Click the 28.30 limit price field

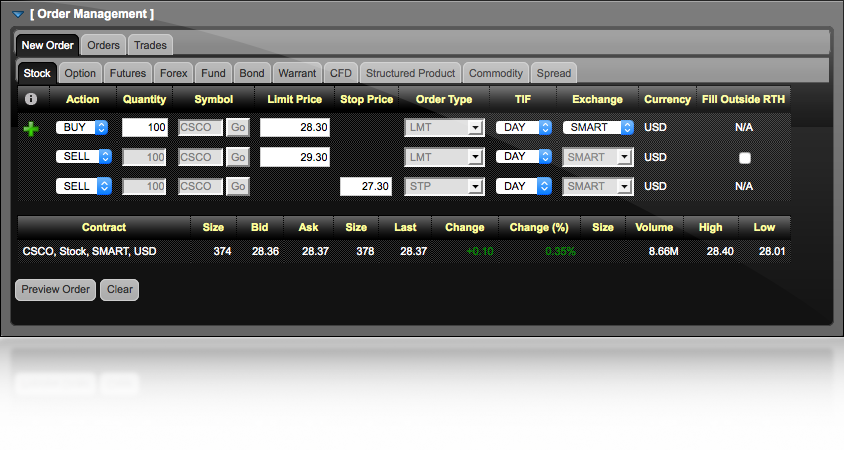pyautogui.click(x=295, y=128)
